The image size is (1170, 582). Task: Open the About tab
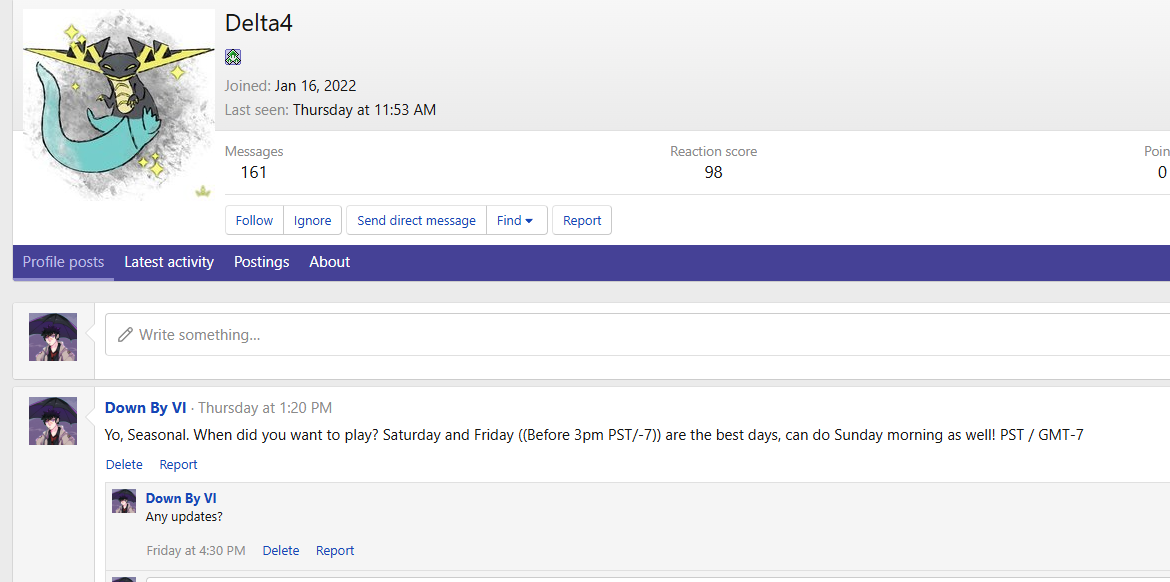pyautogui.click(x=329, y=262)
